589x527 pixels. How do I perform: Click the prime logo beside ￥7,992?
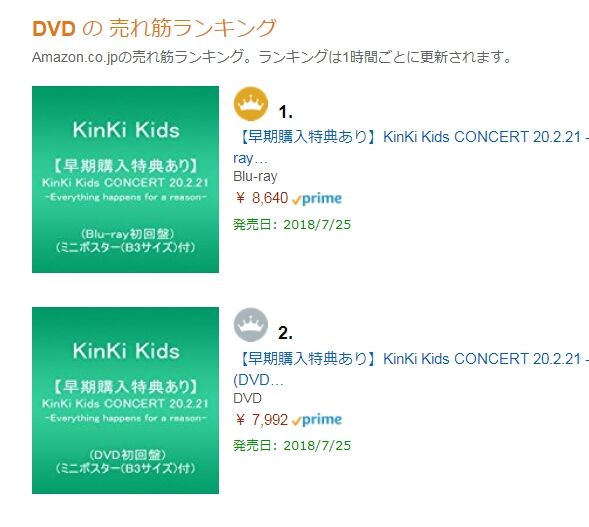pyautogui.click(x=317, y=420)
